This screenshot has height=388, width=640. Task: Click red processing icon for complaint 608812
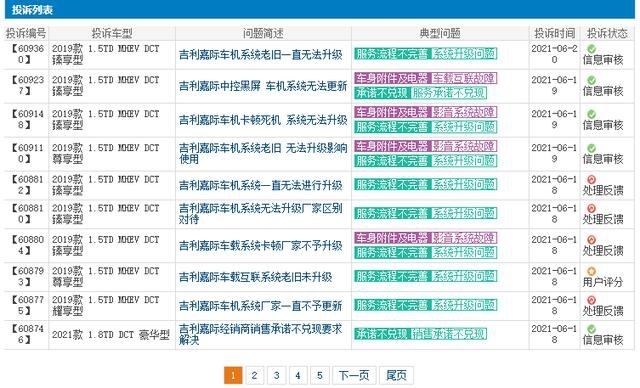coord(591,180)
